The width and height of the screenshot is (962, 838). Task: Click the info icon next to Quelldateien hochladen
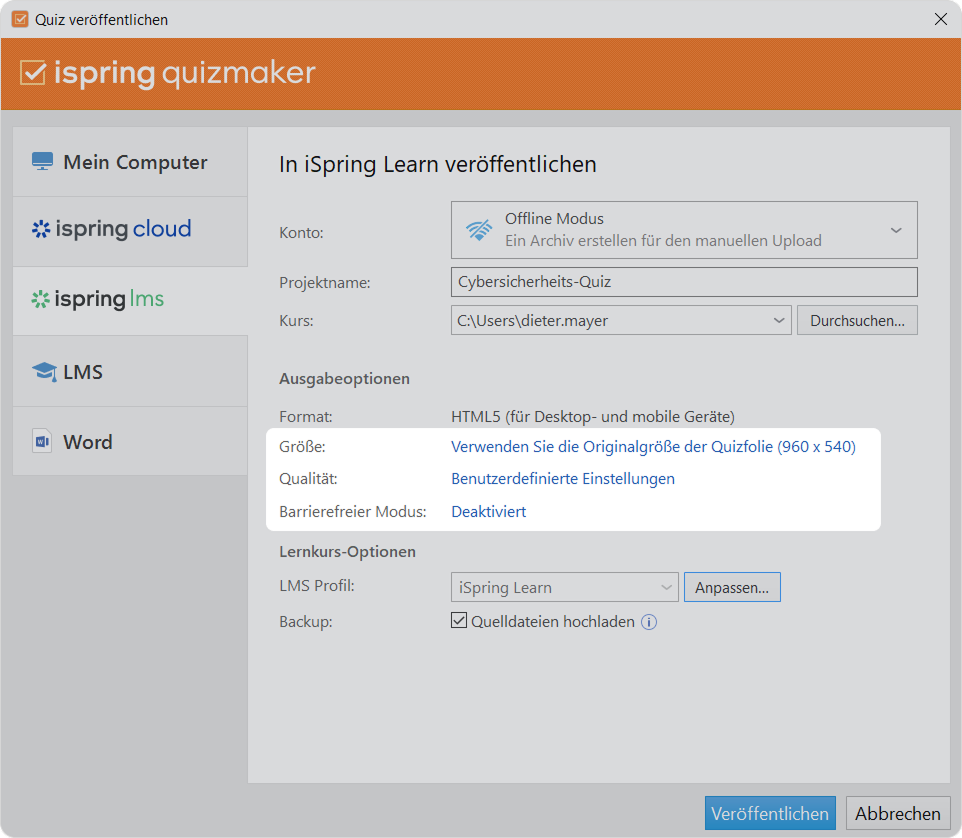tap(649, 622)
